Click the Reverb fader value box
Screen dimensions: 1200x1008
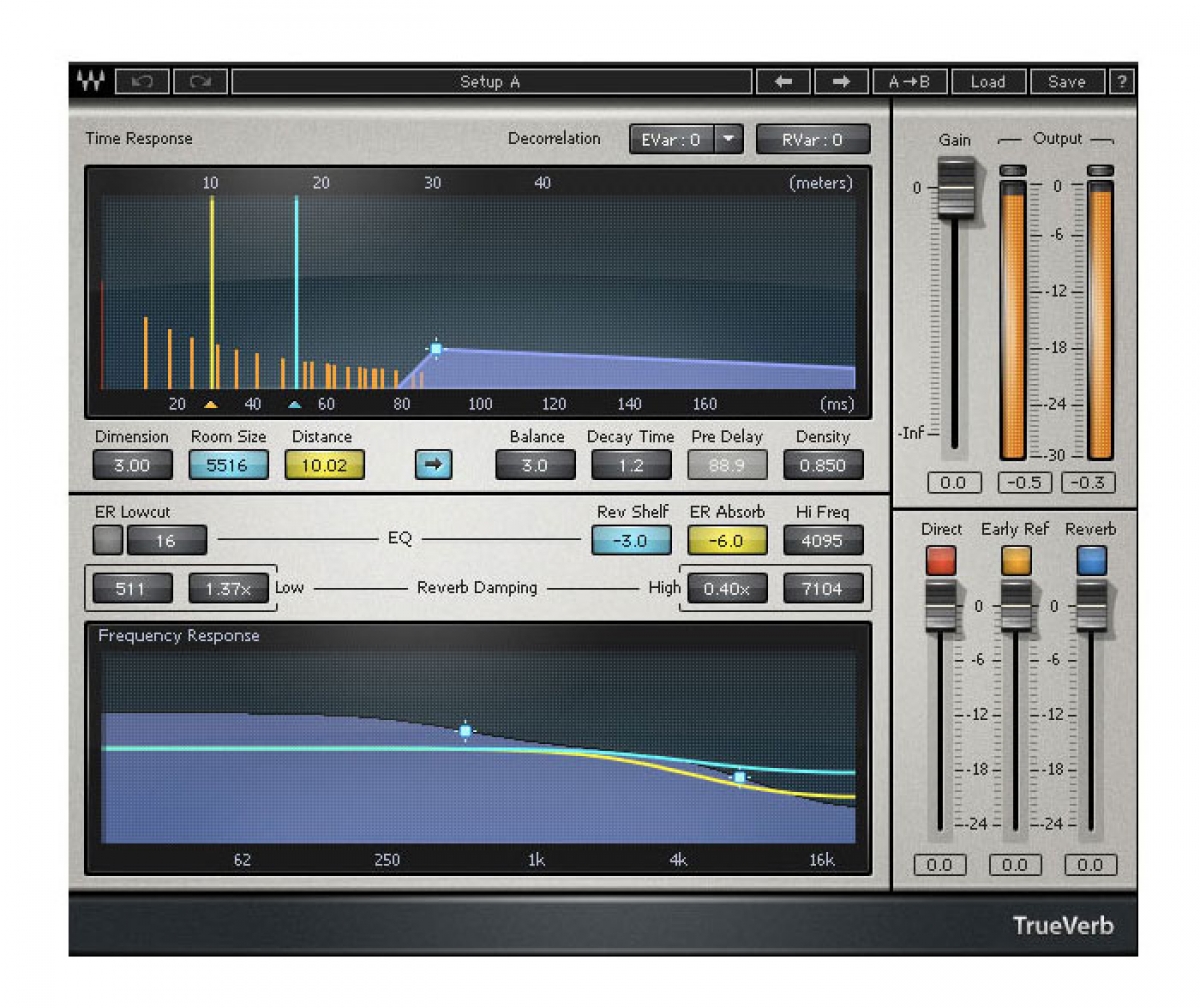coord(1090,865)
